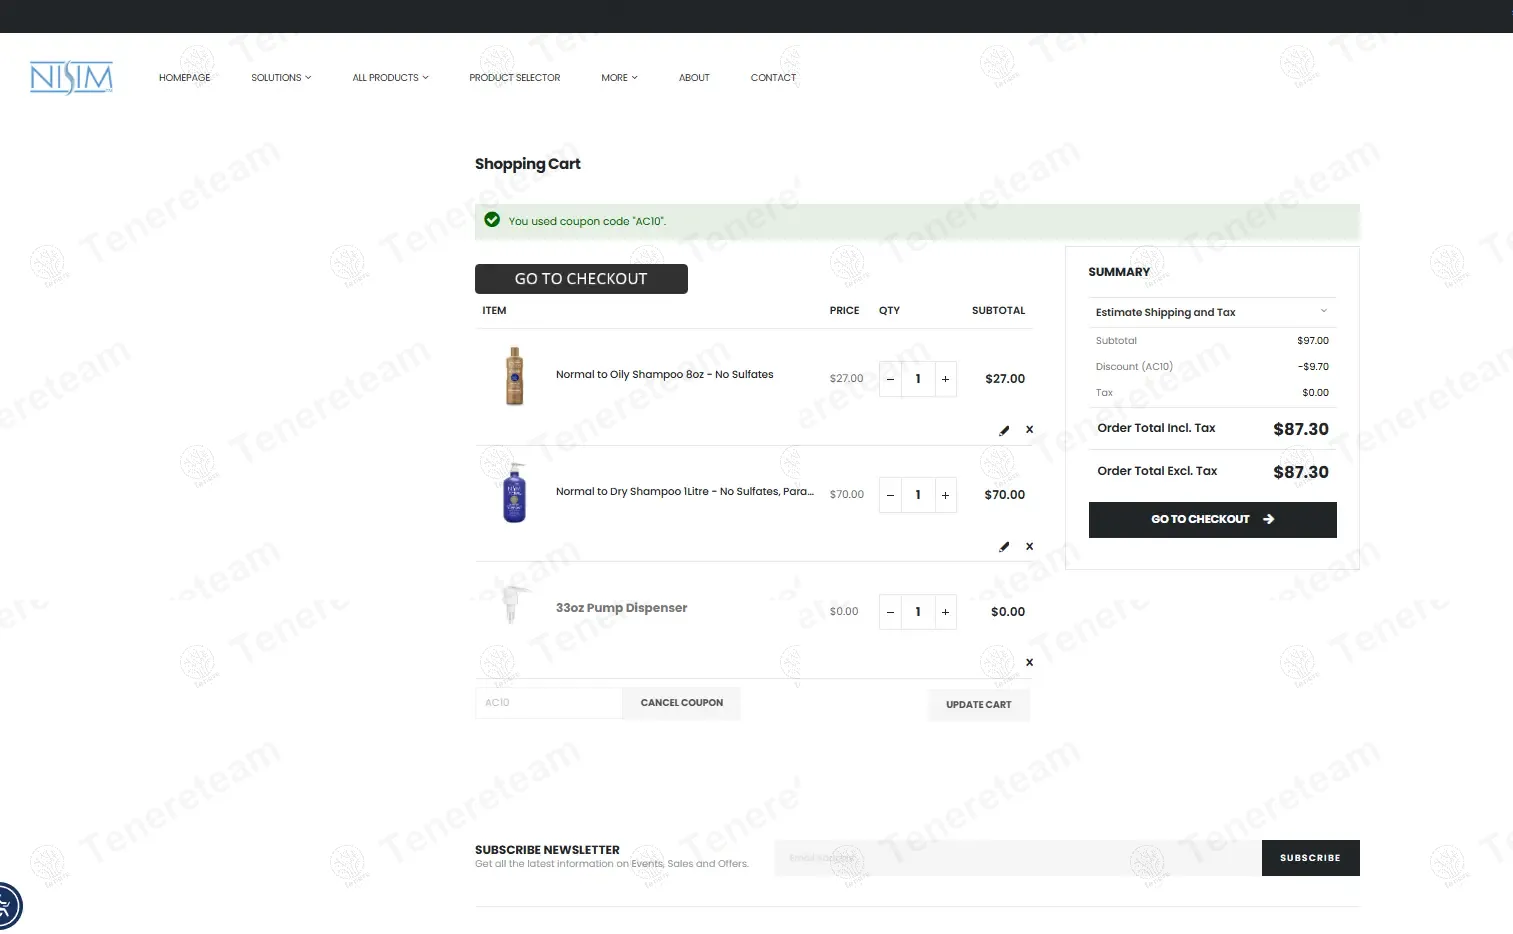
Task: Click the $97.00 subtotal value in Summary
Action: (1313, 341)
